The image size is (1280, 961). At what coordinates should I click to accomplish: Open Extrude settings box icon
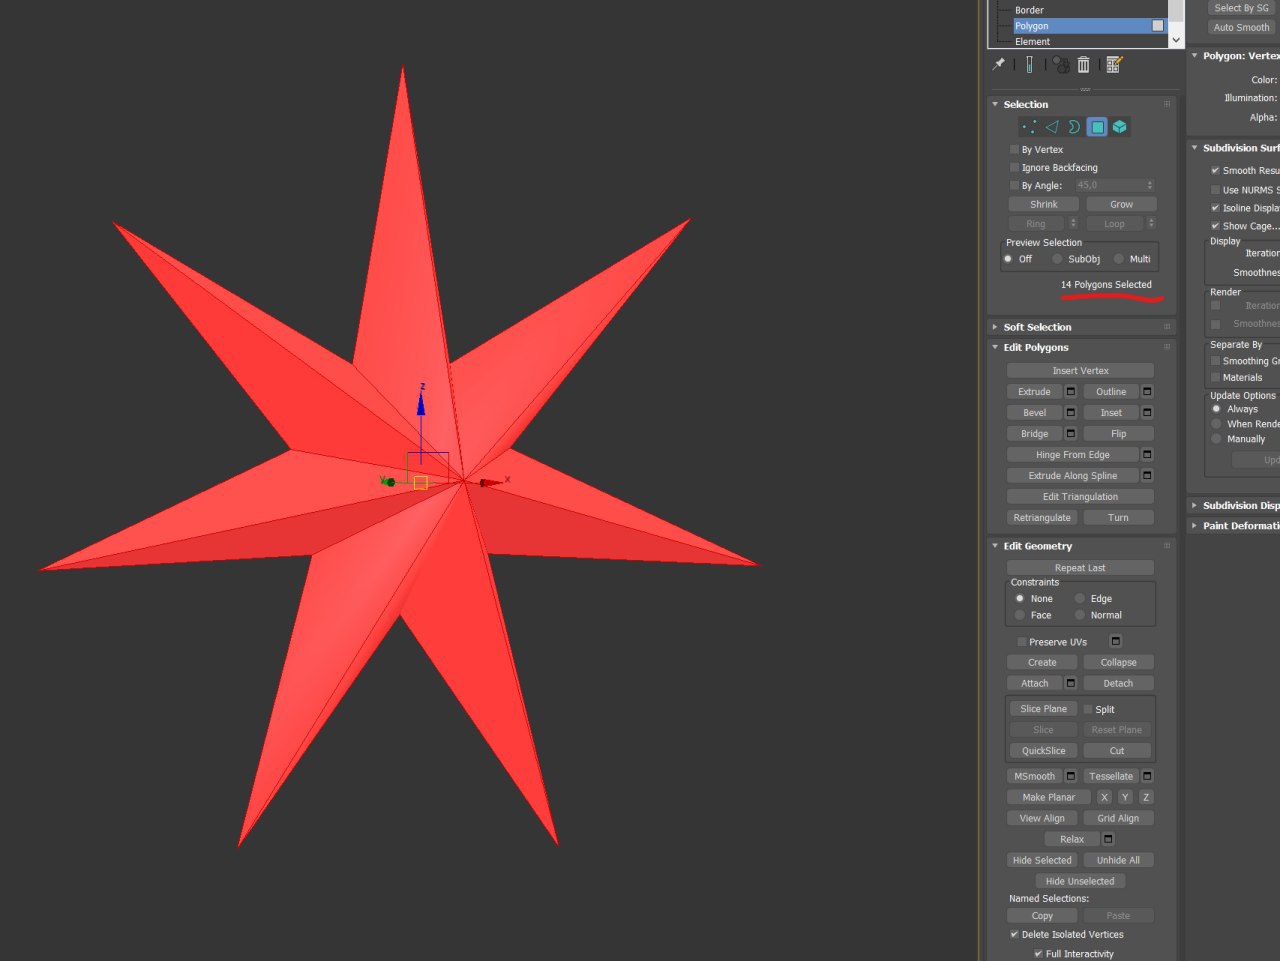(x=1070, y=392)
